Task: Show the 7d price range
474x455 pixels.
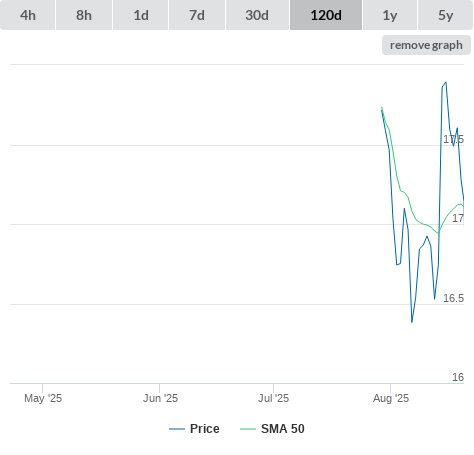Action: pos(197,15)
